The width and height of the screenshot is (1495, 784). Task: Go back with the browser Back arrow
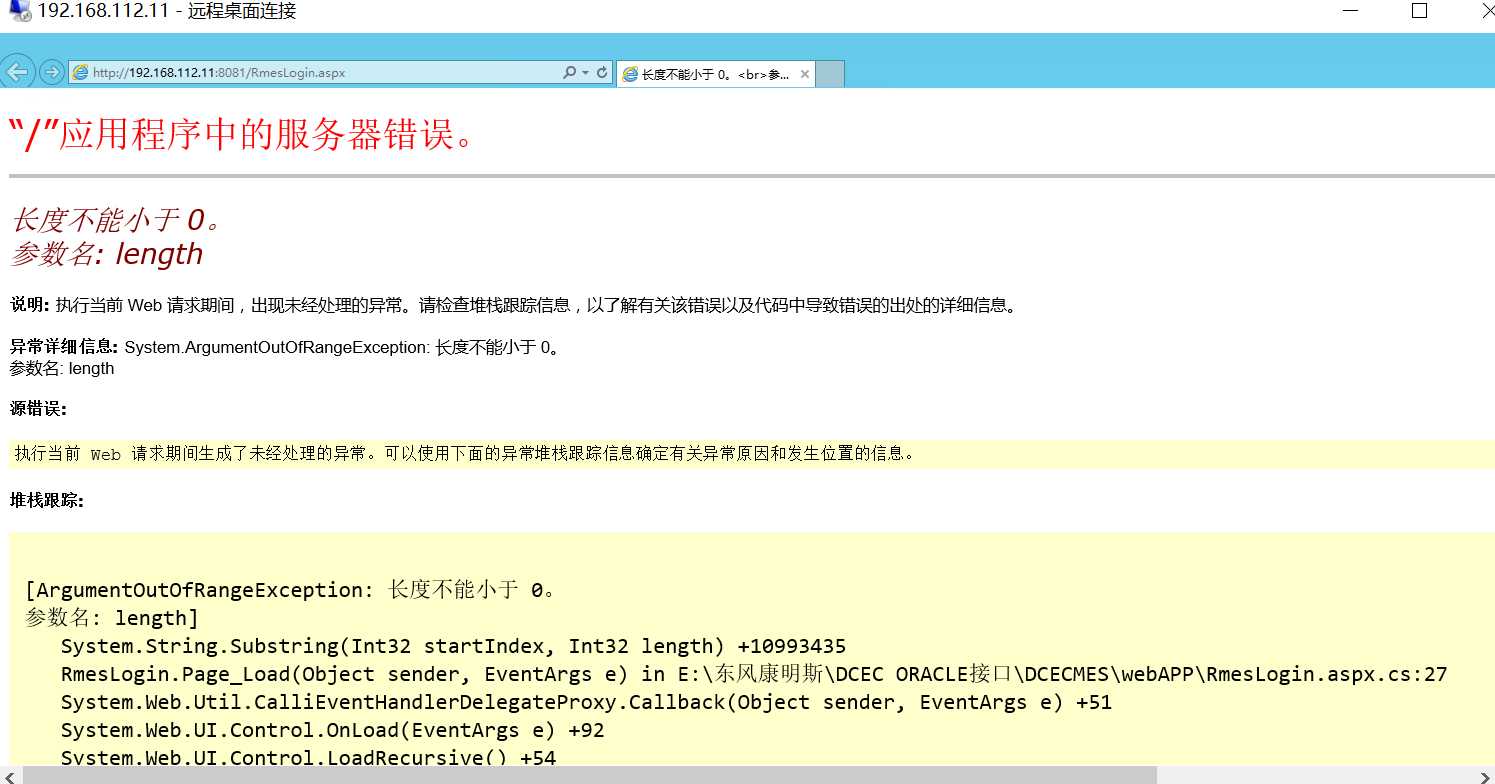coord(16,72)
